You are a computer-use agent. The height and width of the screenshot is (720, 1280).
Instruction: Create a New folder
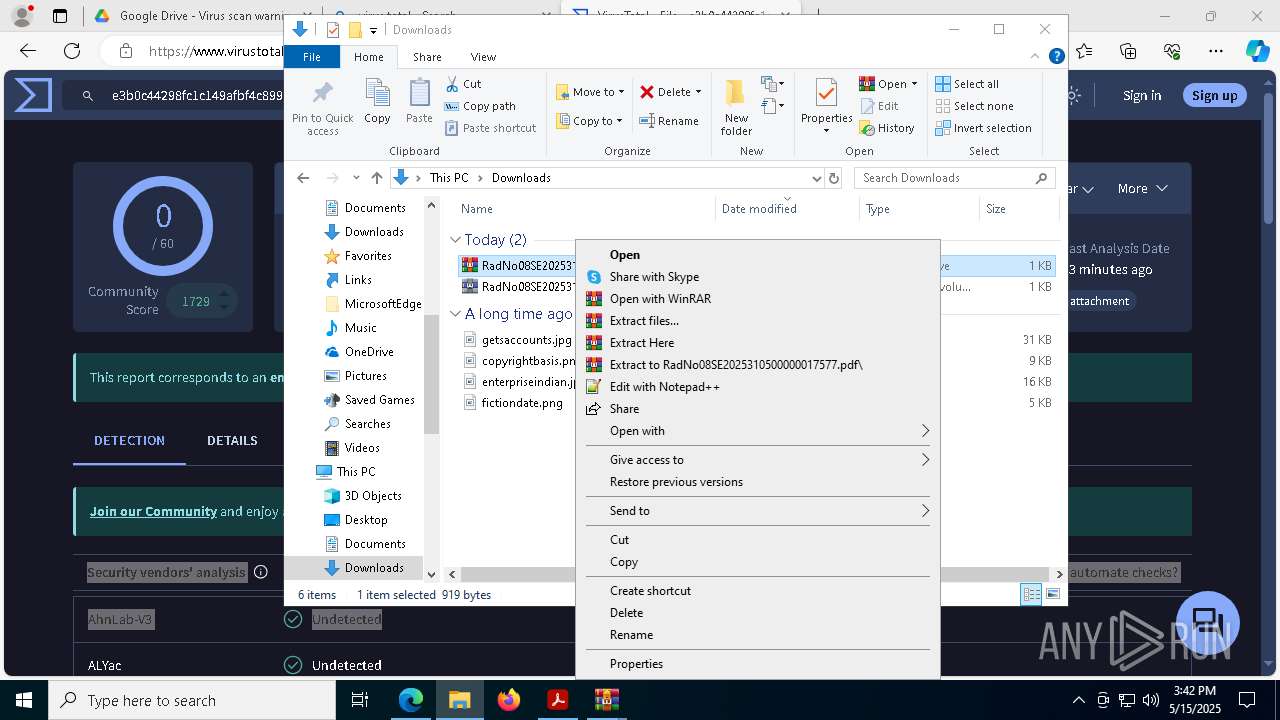(x=736, y=107)
